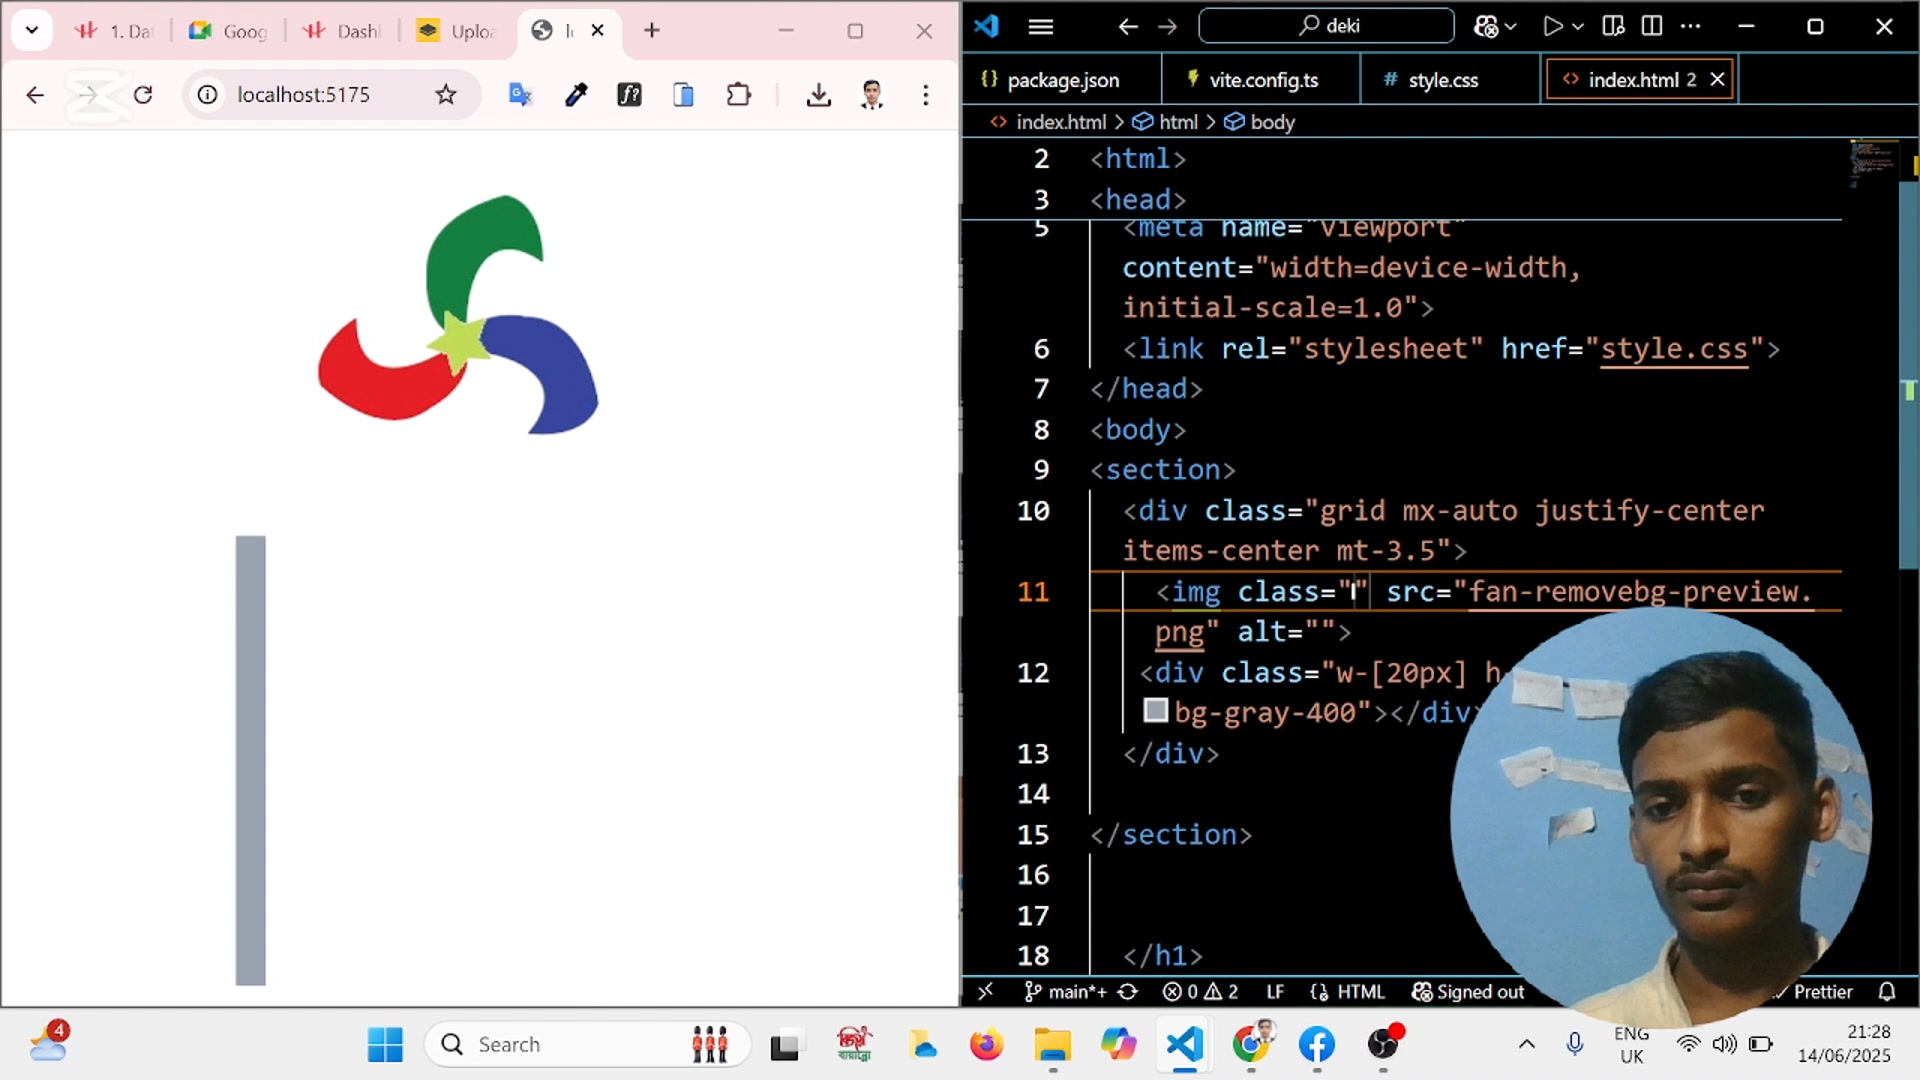Bookmark this page with star icon
The height and width of the screenshot is (1080, 1920).
[446, 95]
